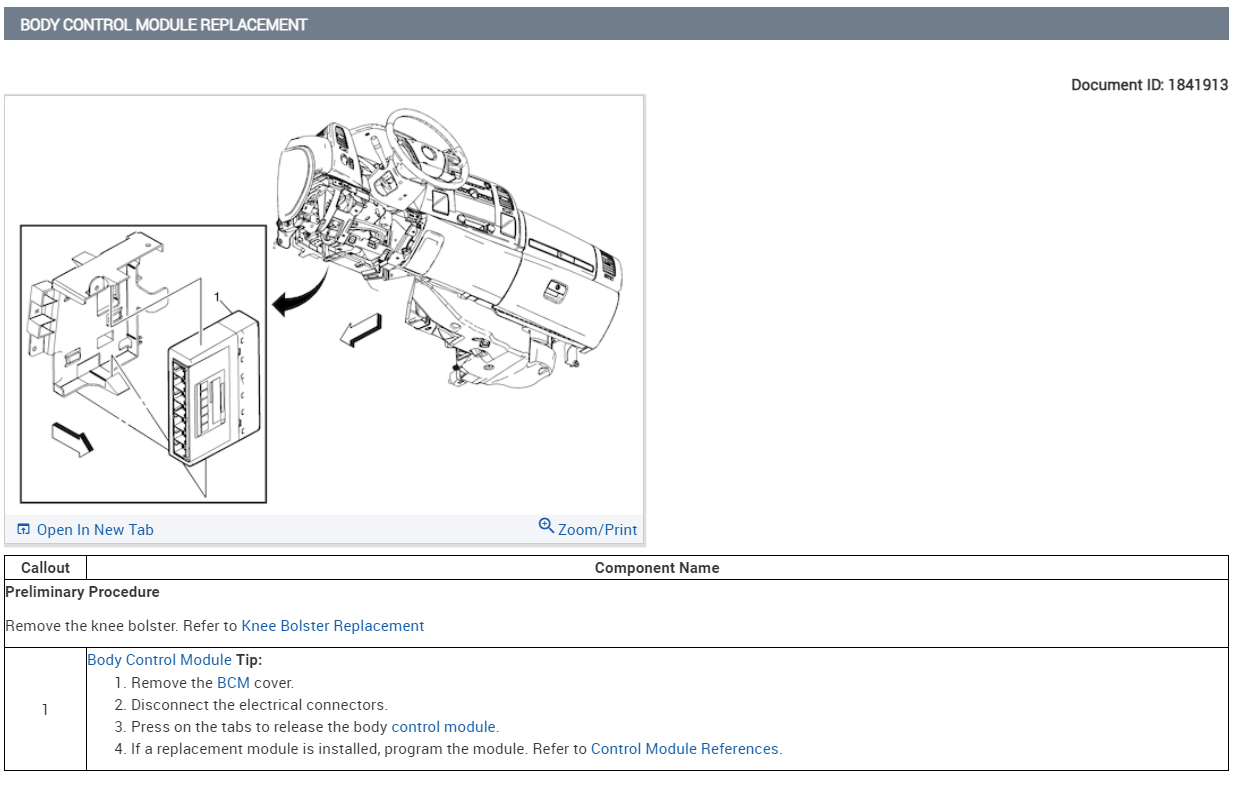This screenshot has width=1245, height=797.
Task: Click the Body Control Module Replacement header
Action: [164, 24]
